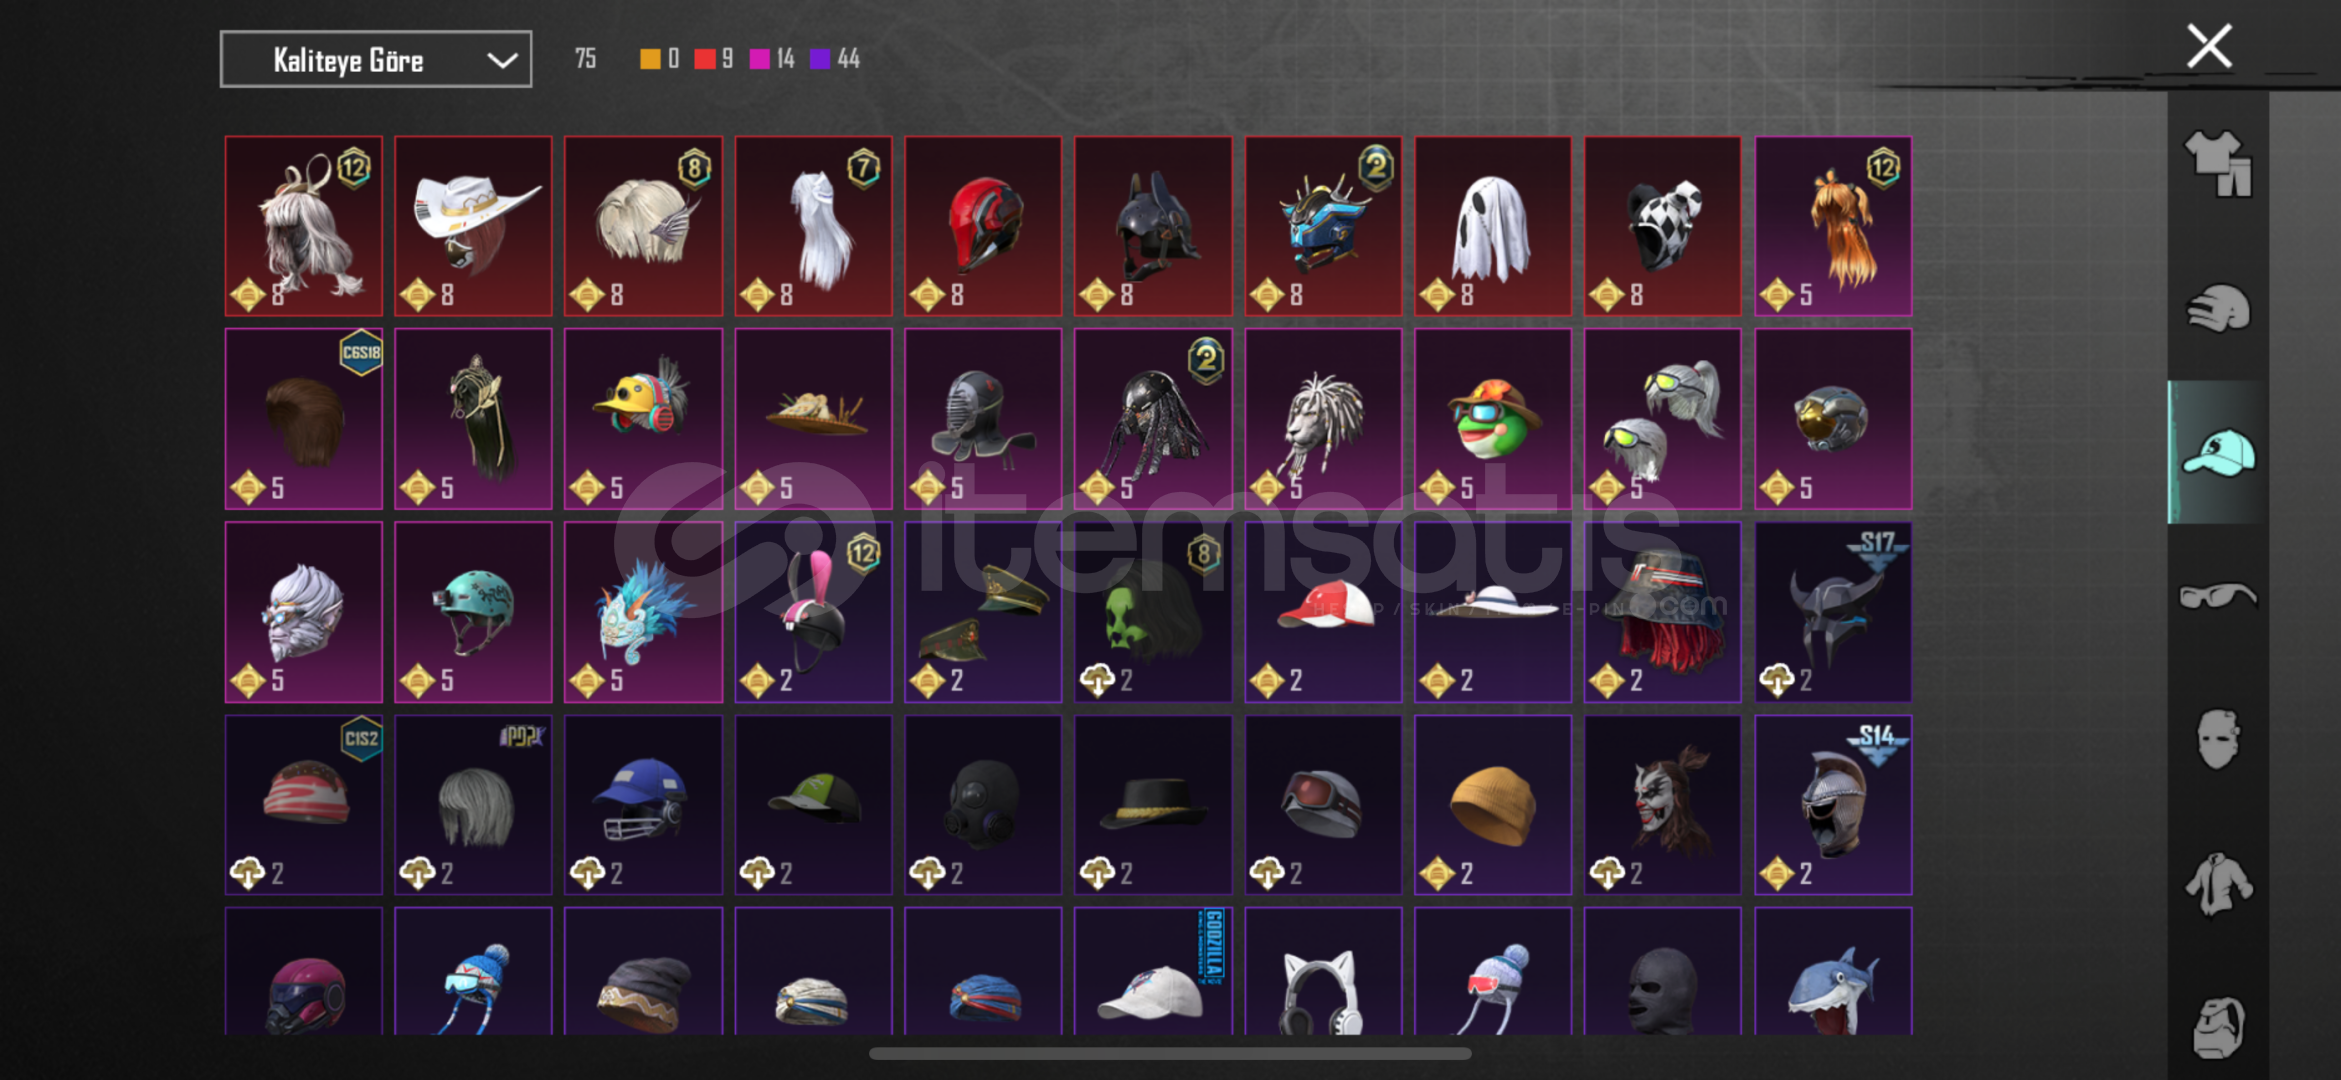Open the face mask category icon
The image size is (2341, 1080).
2217,740
